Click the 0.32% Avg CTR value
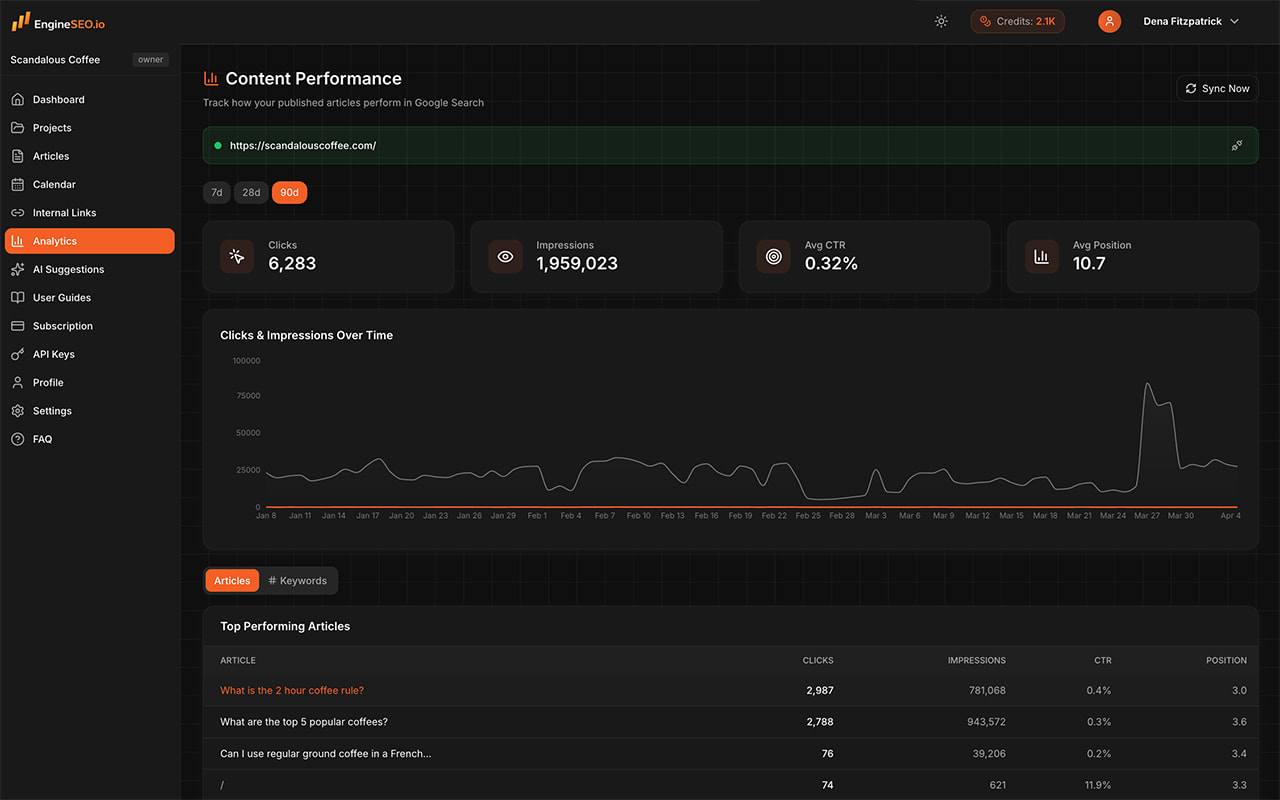This screenshot has width=1280, height=800. pos(831,264)
